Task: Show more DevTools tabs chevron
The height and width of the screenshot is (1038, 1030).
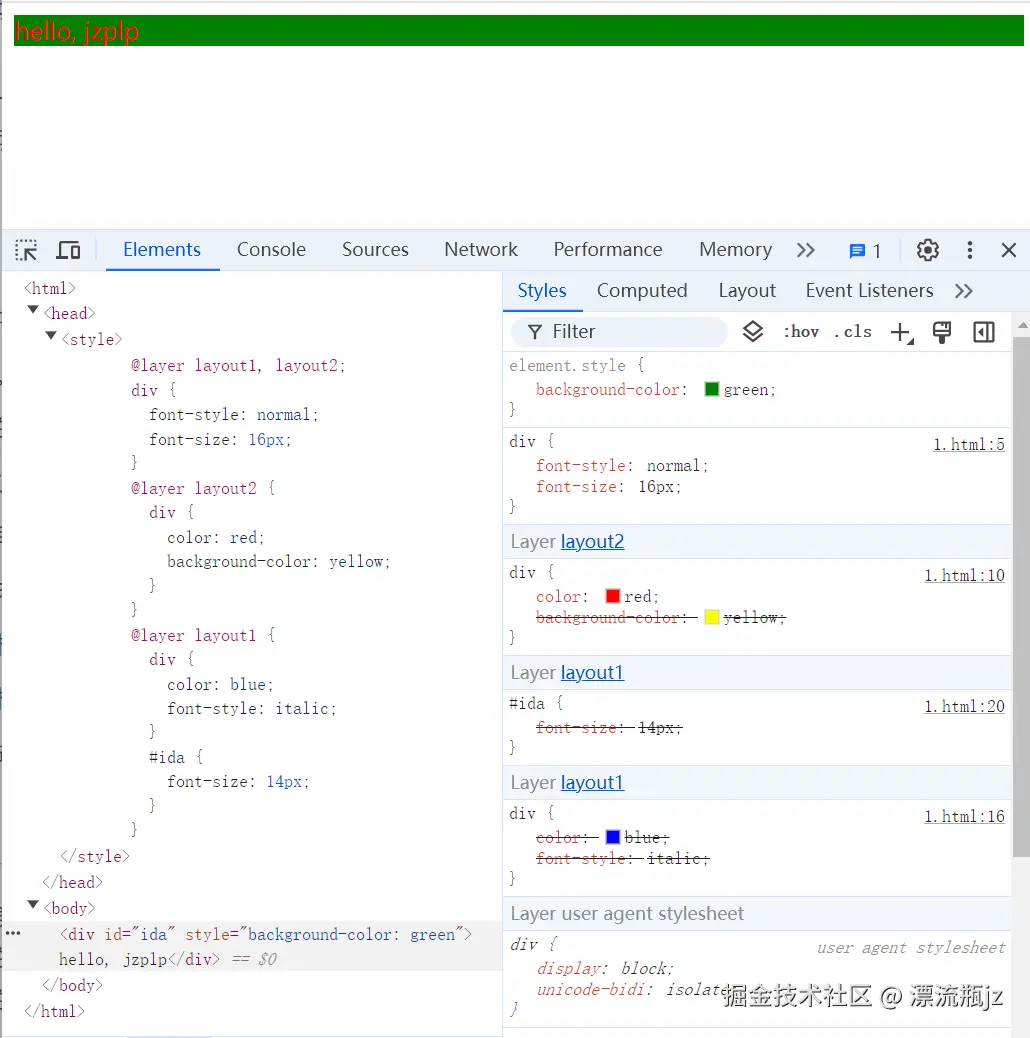Action: 806,250
